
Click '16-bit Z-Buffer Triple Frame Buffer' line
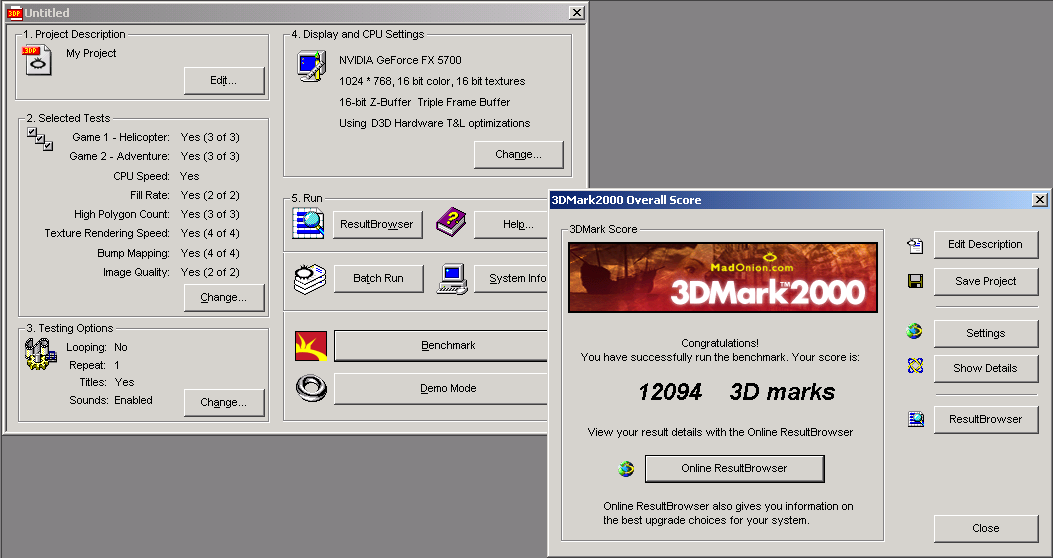coord(424,102)
